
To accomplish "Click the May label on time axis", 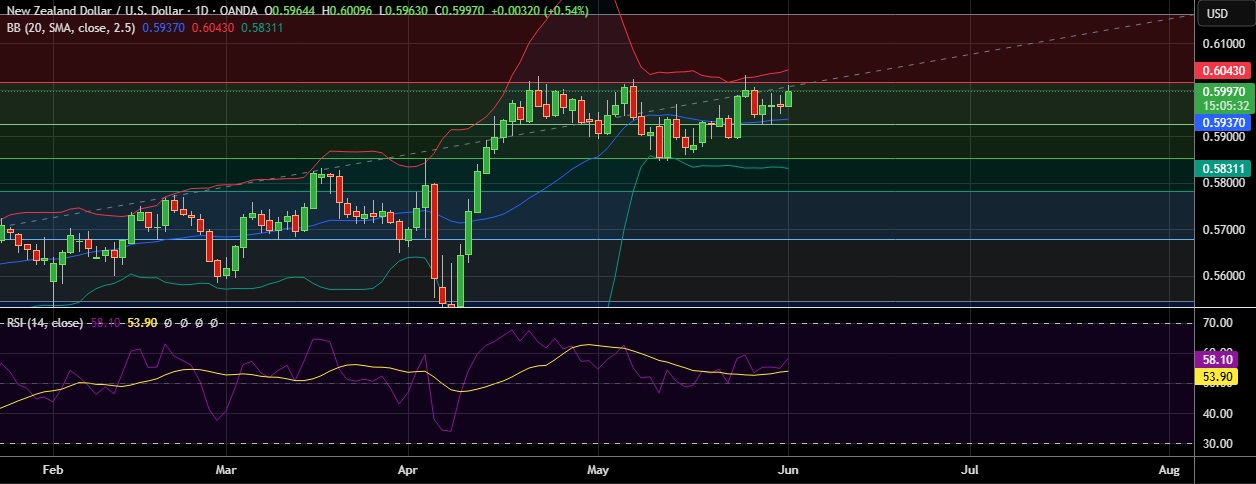I will click(598, 468).
